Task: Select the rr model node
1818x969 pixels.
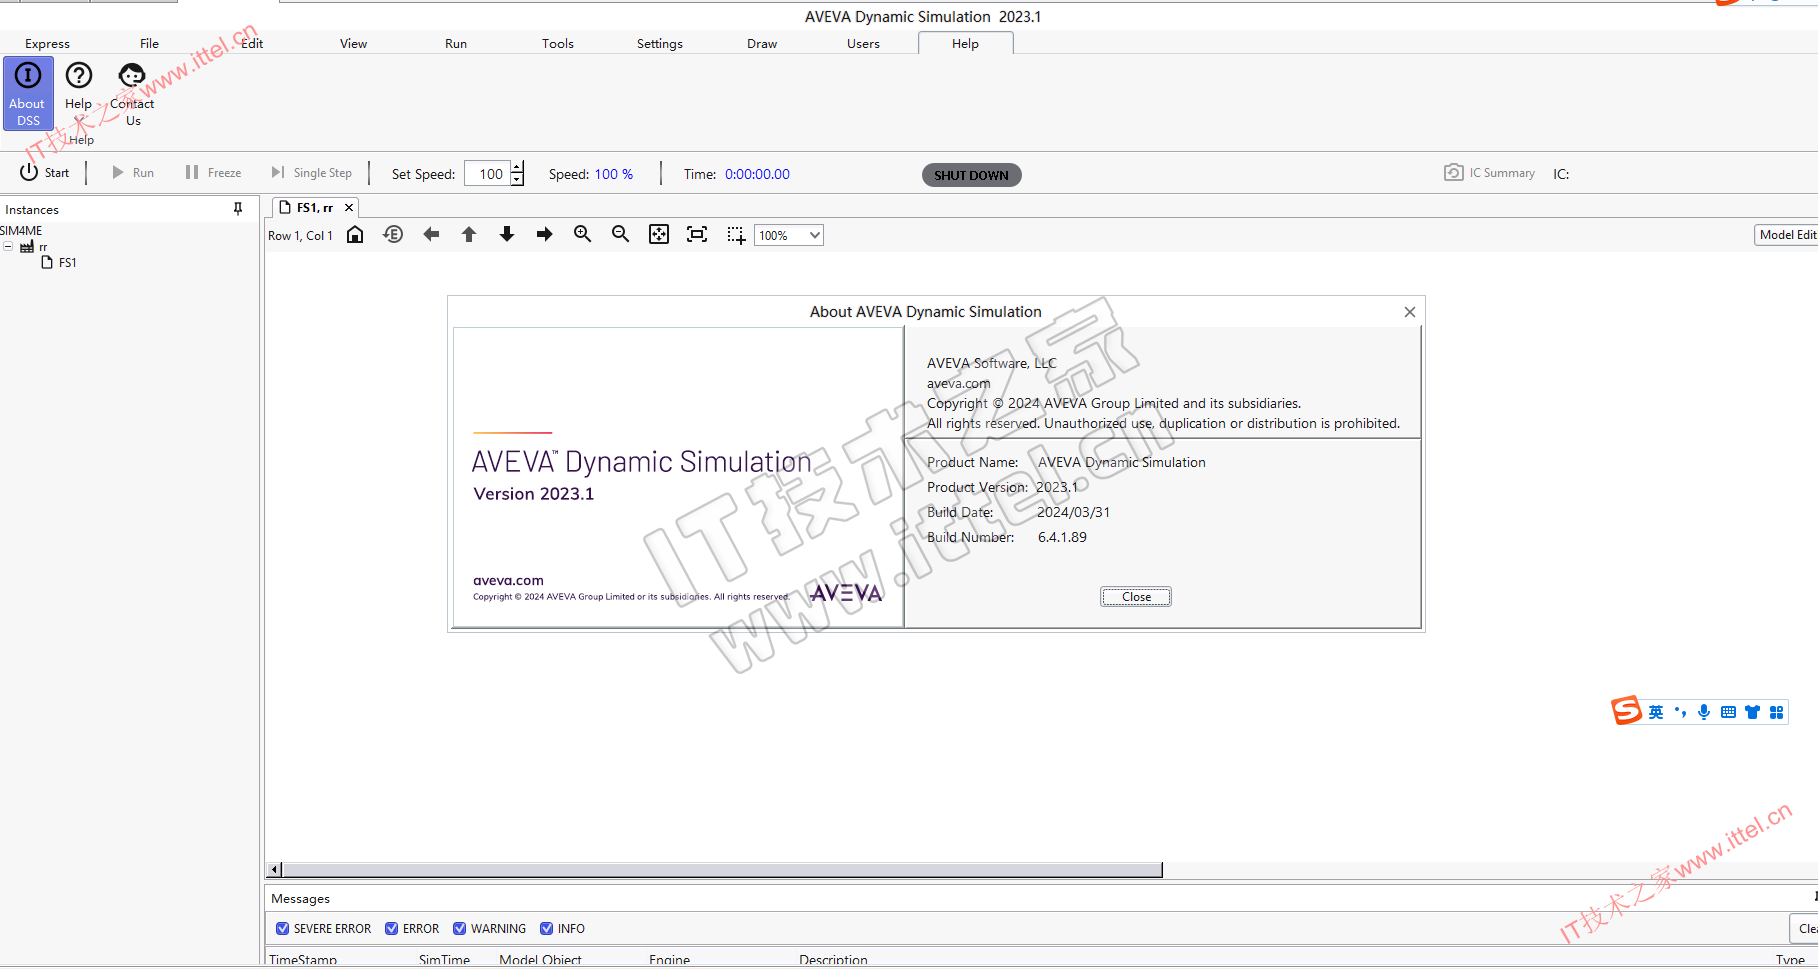Action: (43, 247)
